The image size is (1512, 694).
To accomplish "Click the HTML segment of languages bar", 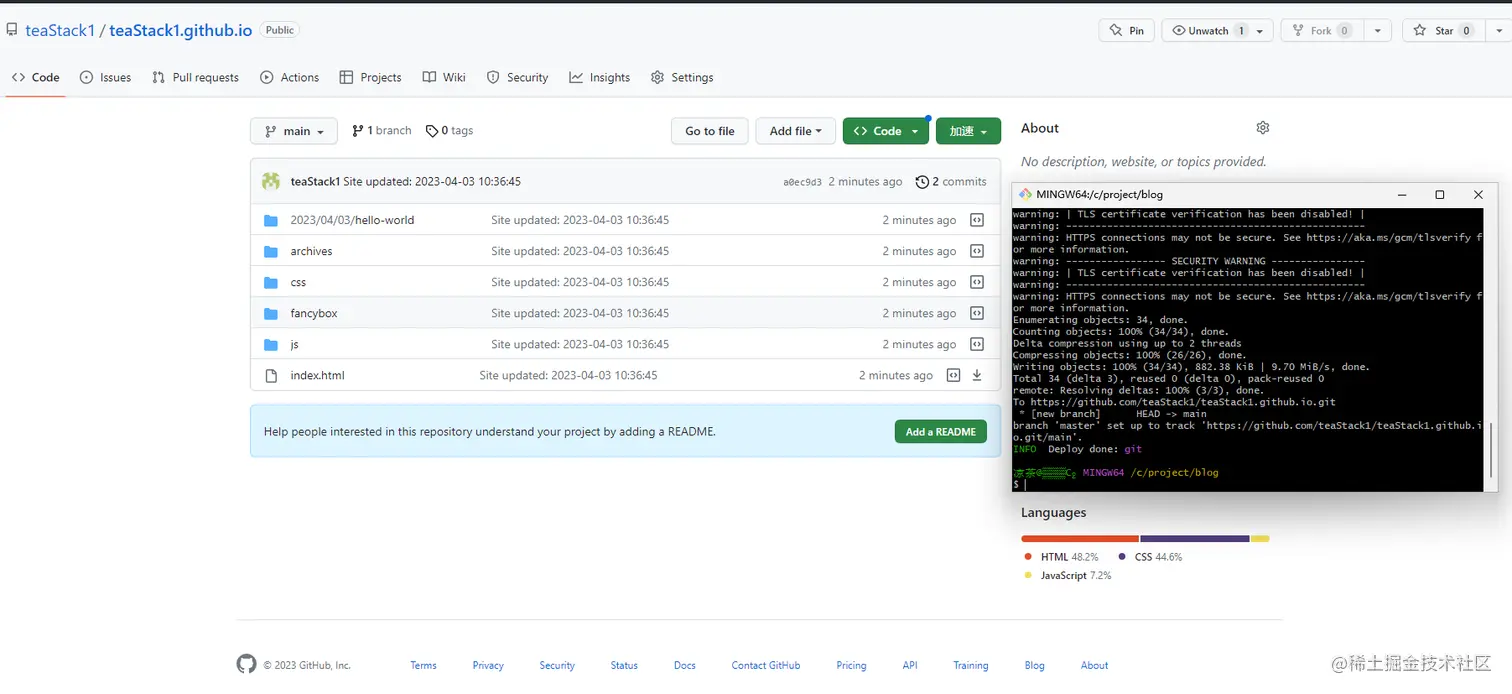I will [x=1080, y=538].
